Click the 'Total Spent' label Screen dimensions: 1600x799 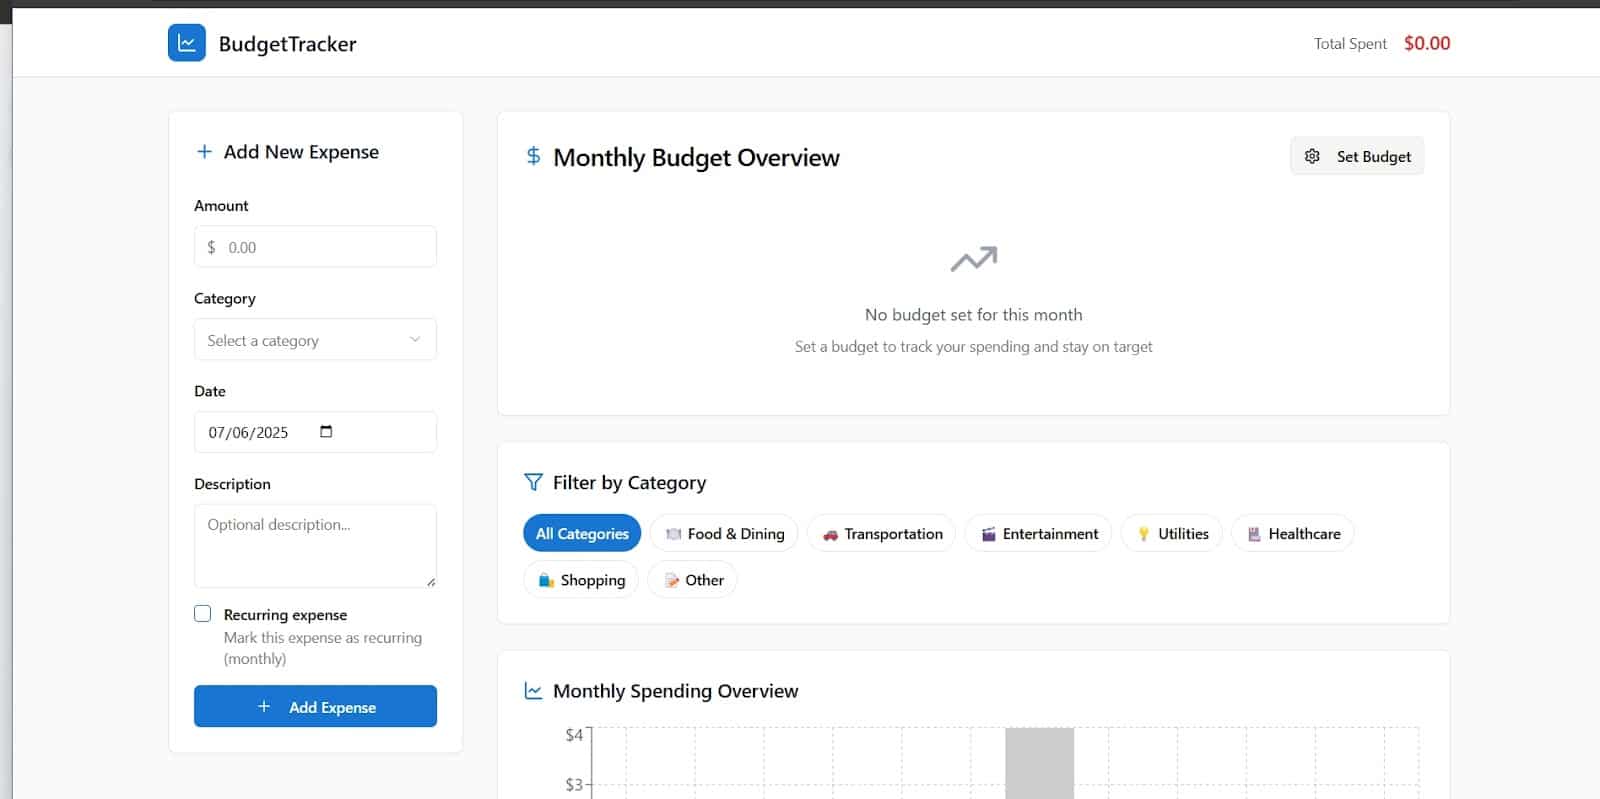pos(1350,44)
